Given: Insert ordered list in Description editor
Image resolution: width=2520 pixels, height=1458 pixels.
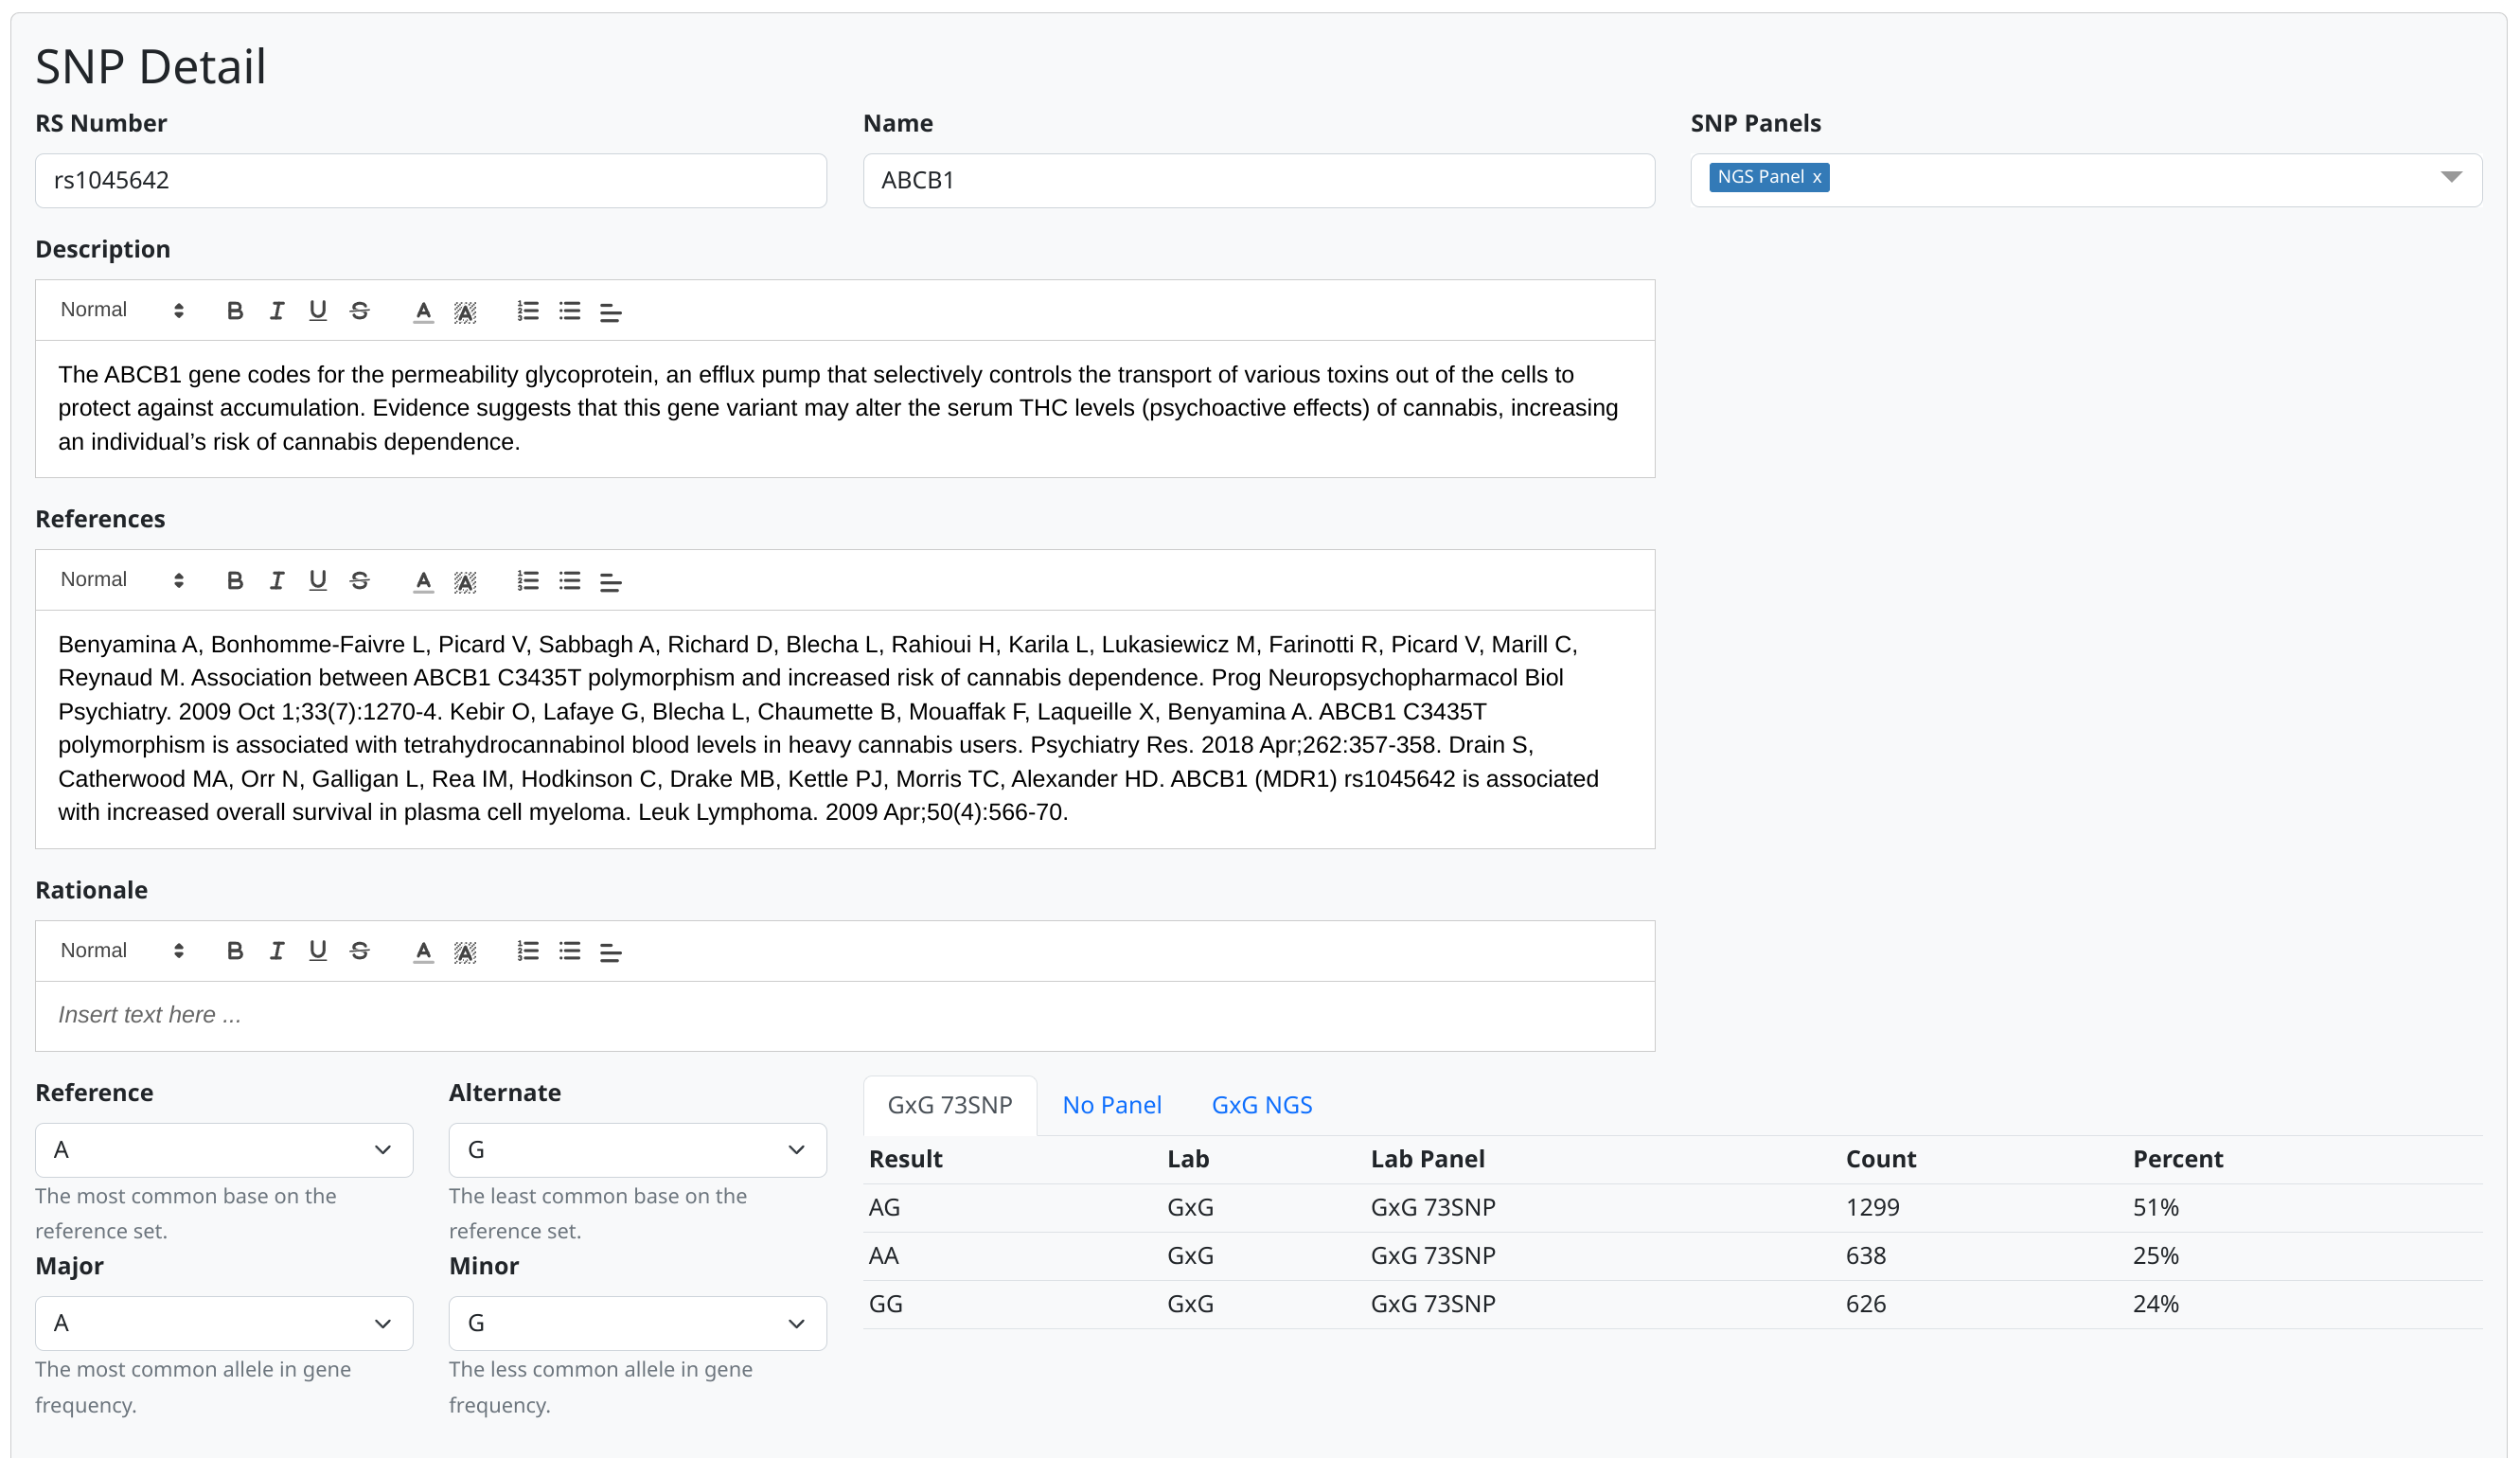Looking at the screenshot, I should pyautogui.click(x=528, y=311).
